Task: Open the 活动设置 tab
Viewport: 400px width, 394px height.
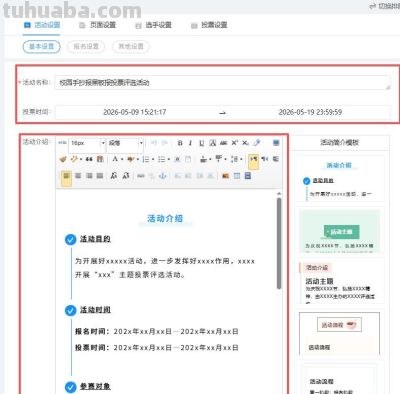Action: [x=42, y=25]
